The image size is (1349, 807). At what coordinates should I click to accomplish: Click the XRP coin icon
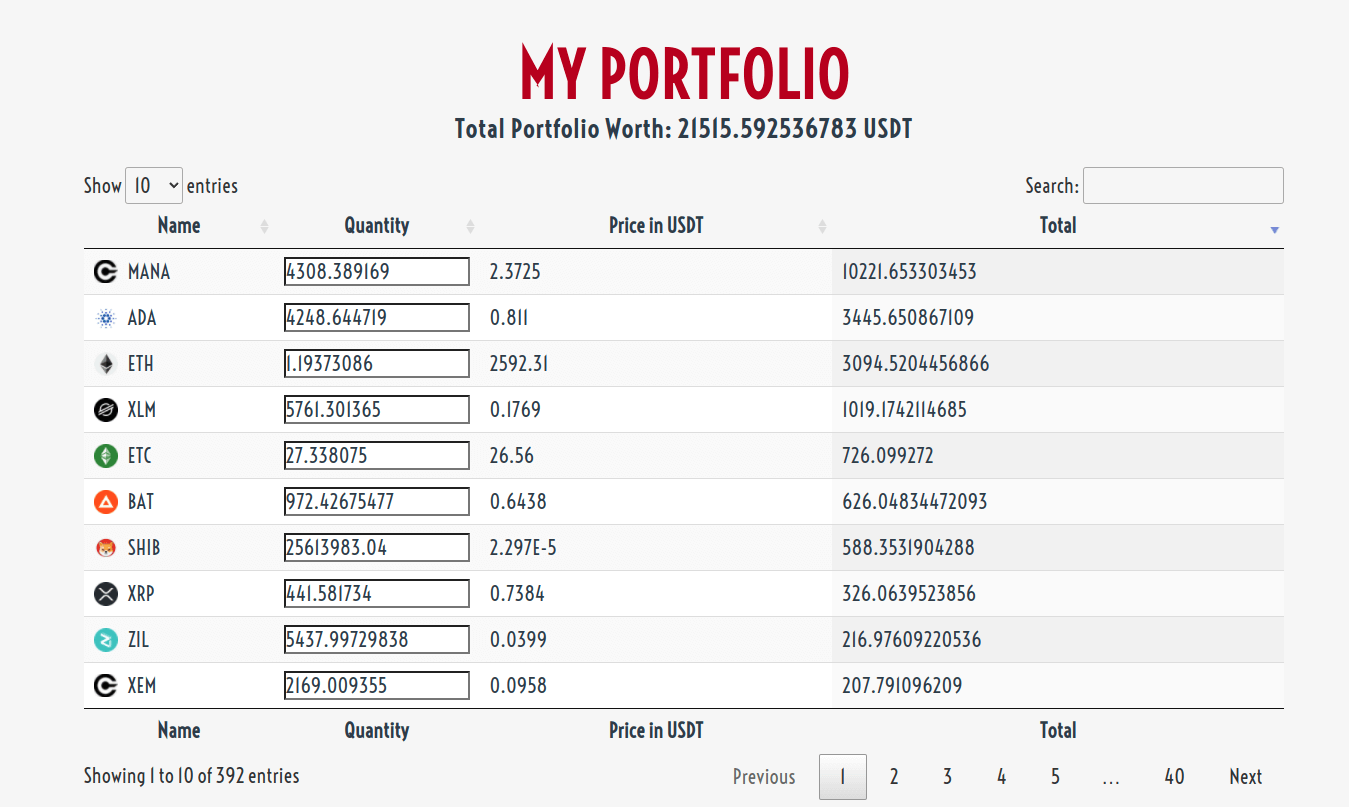point(105,594)
